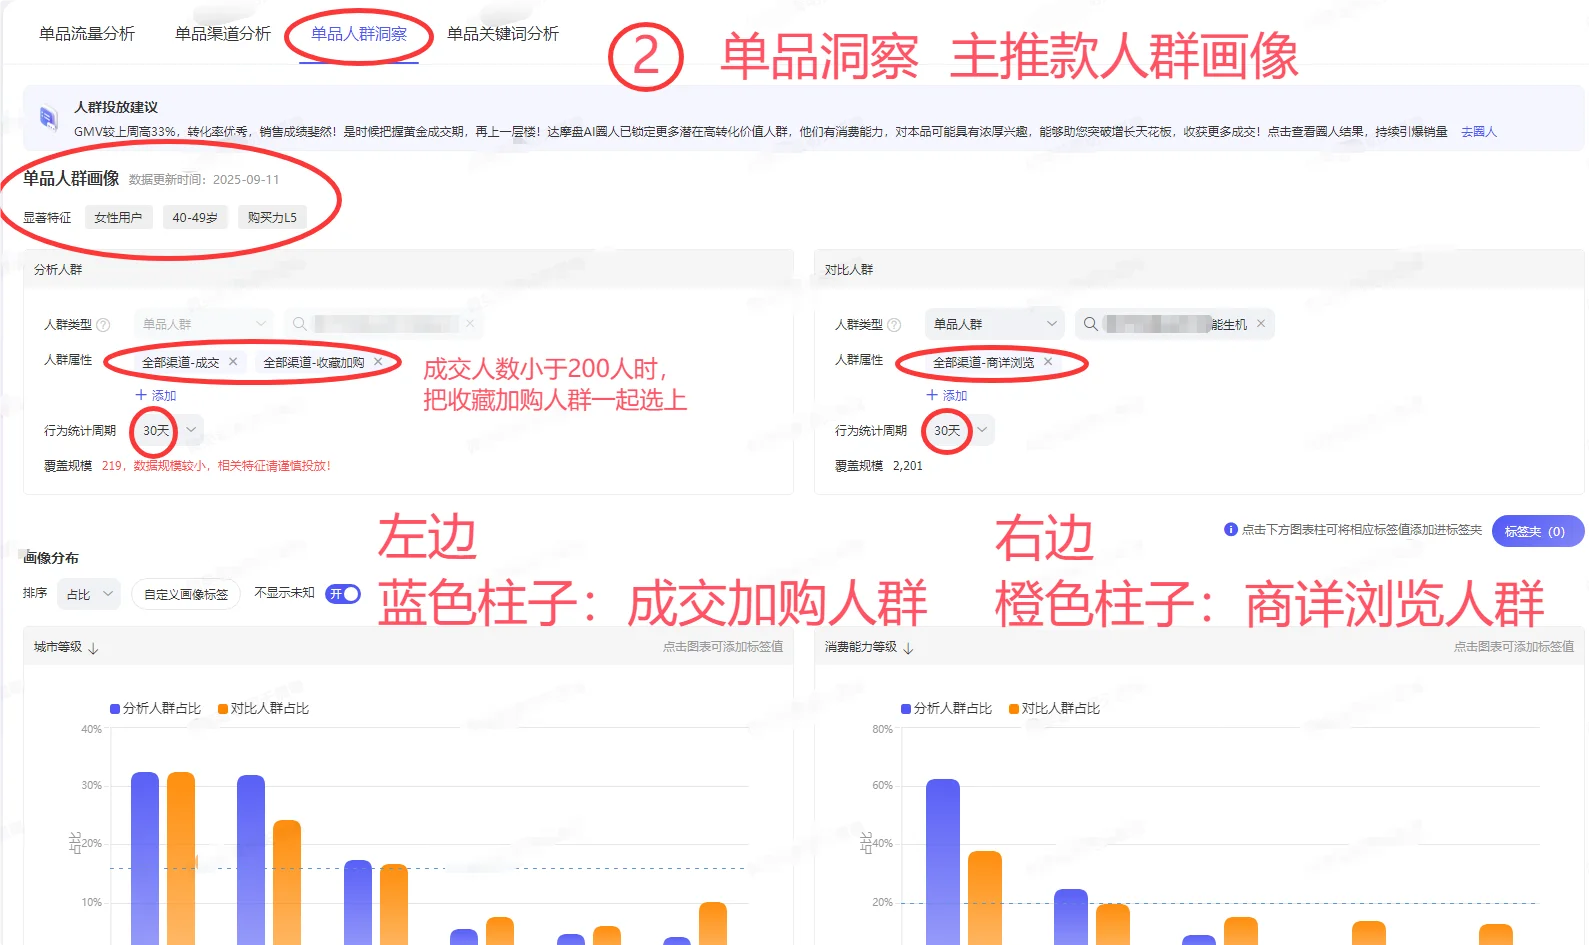The image size is (1589, 945).
Task: Click the 女性用户 feature tag
Action: [118, 217]
